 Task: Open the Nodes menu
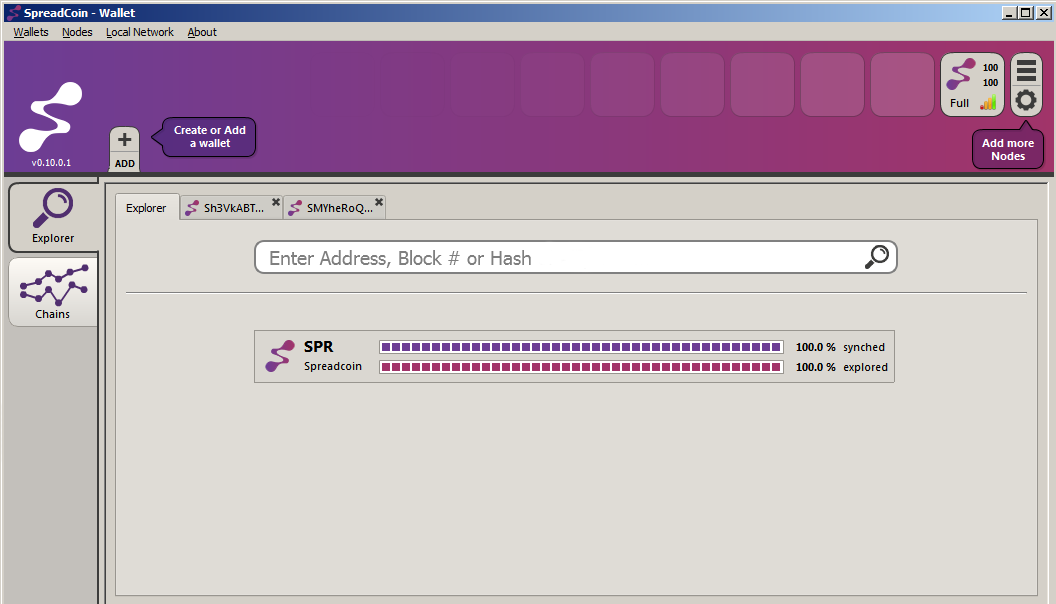tap(77, 32)
